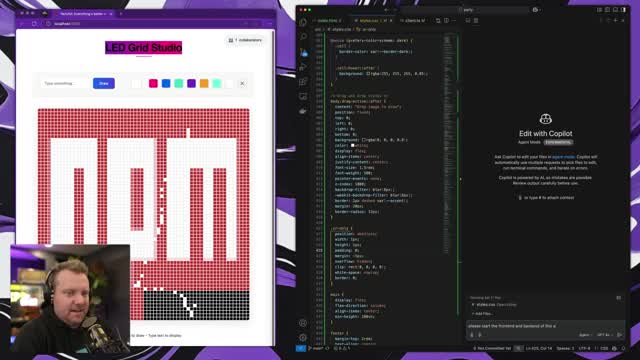
Task: Click the Accounts icon in activity bar
Action: pos(303,323)
